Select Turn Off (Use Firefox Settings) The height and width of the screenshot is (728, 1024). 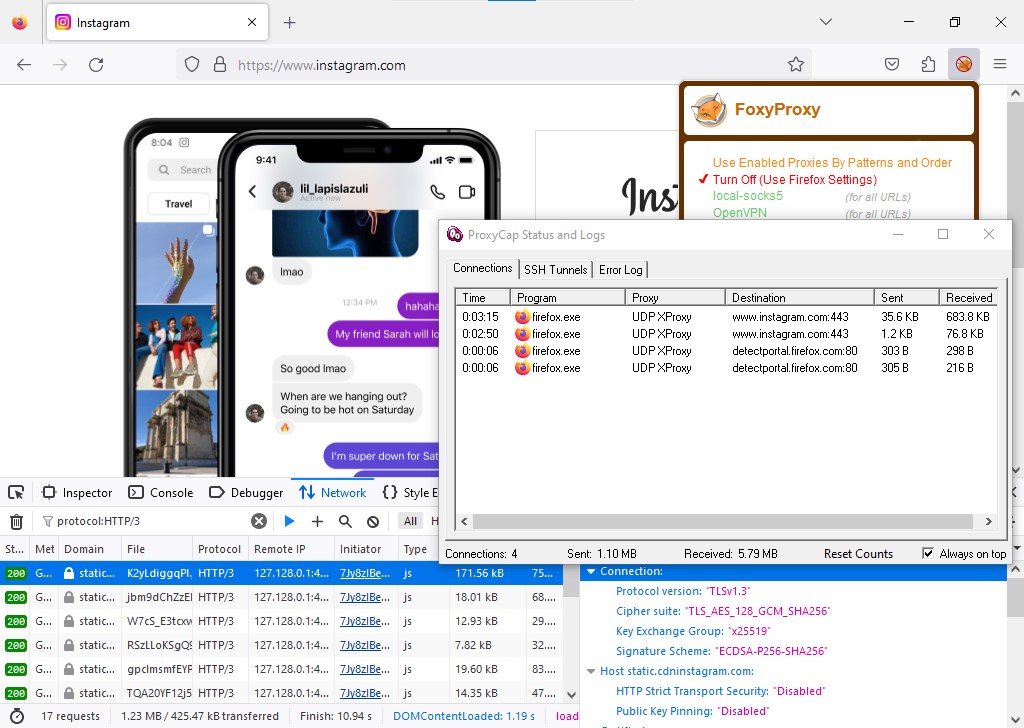click(795, 180)
